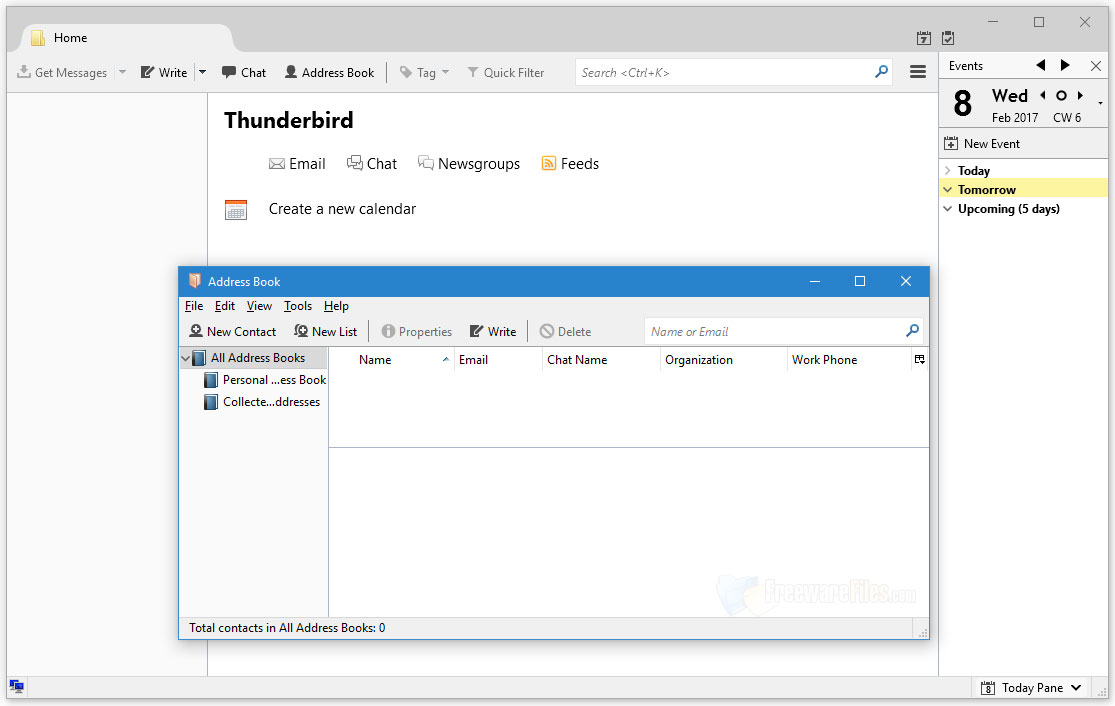Sort by Chat Name column header
The width and height of the screenshot is (1115, 706).
602,360
